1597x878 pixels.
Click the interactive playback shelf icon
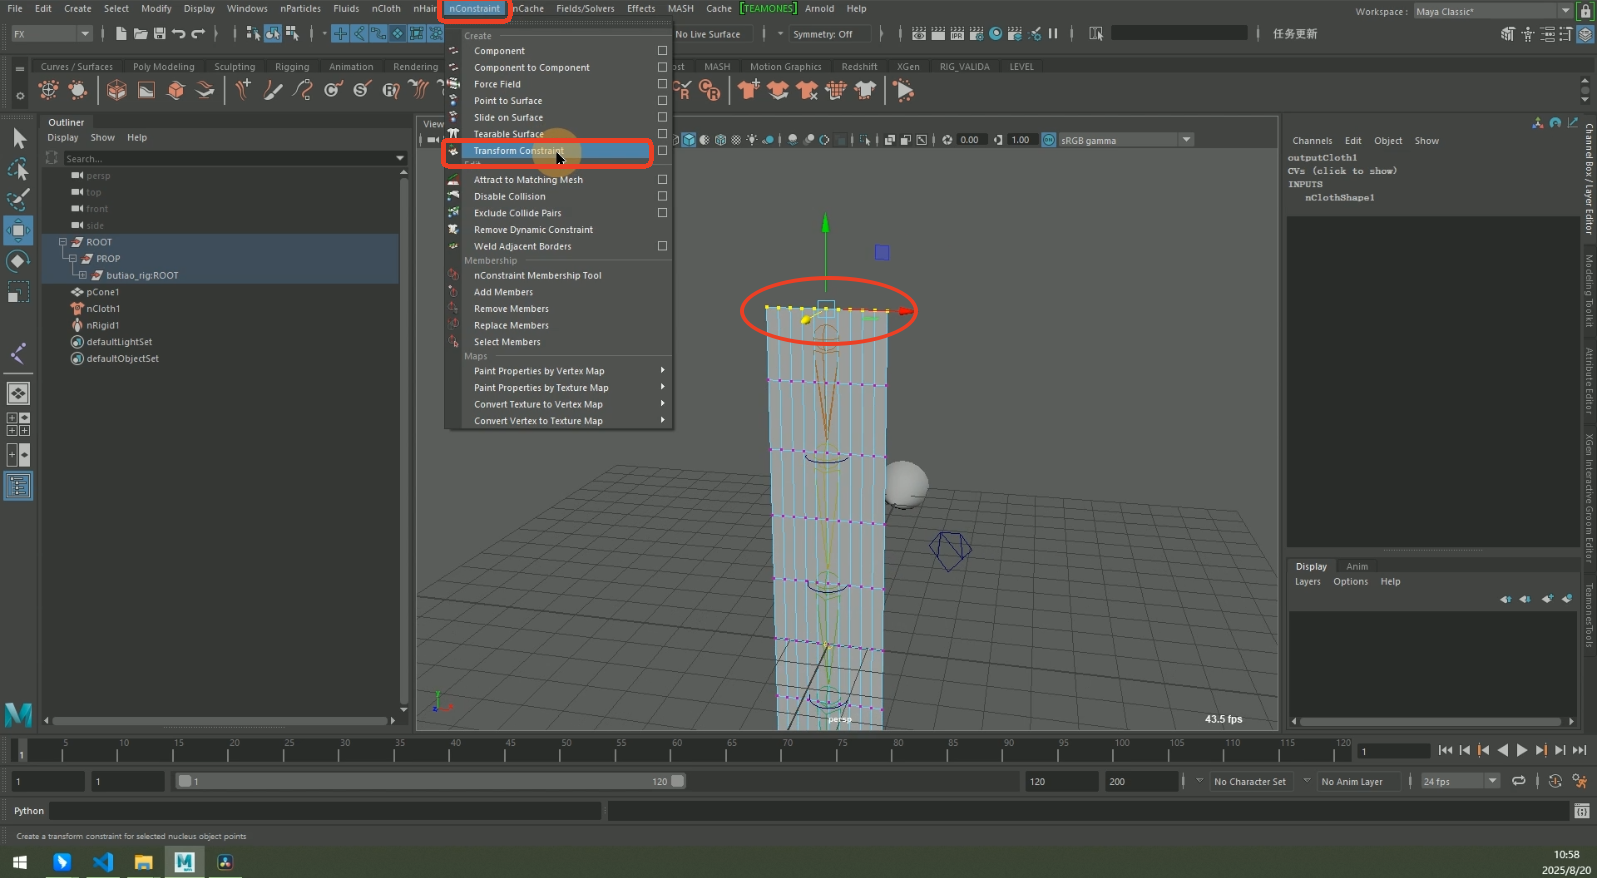click(904, 91)
